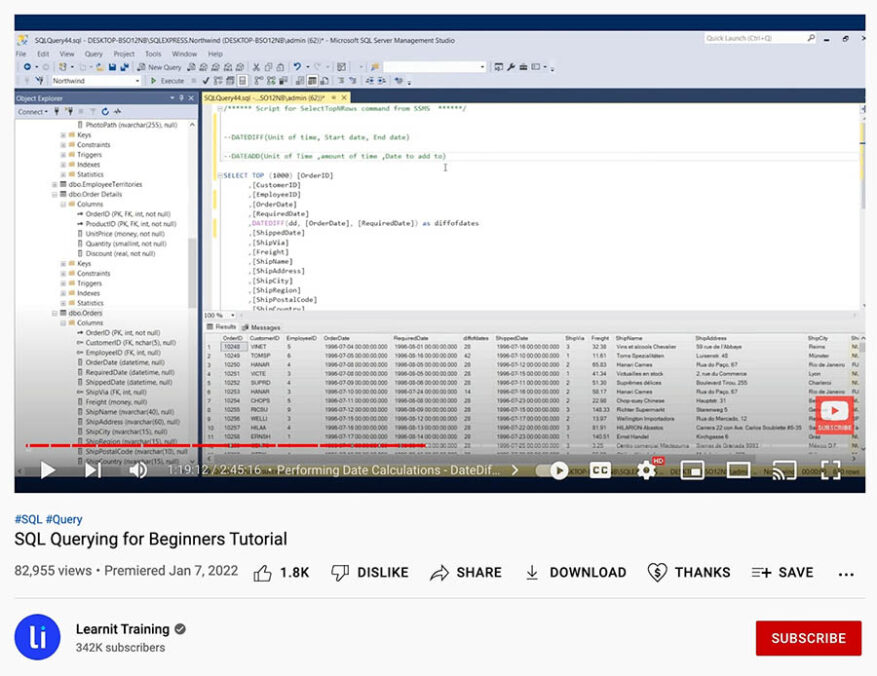Click the Save icon on the toolbar
The width and height of the screenshot is (877, 676).
tap(110, 66)
